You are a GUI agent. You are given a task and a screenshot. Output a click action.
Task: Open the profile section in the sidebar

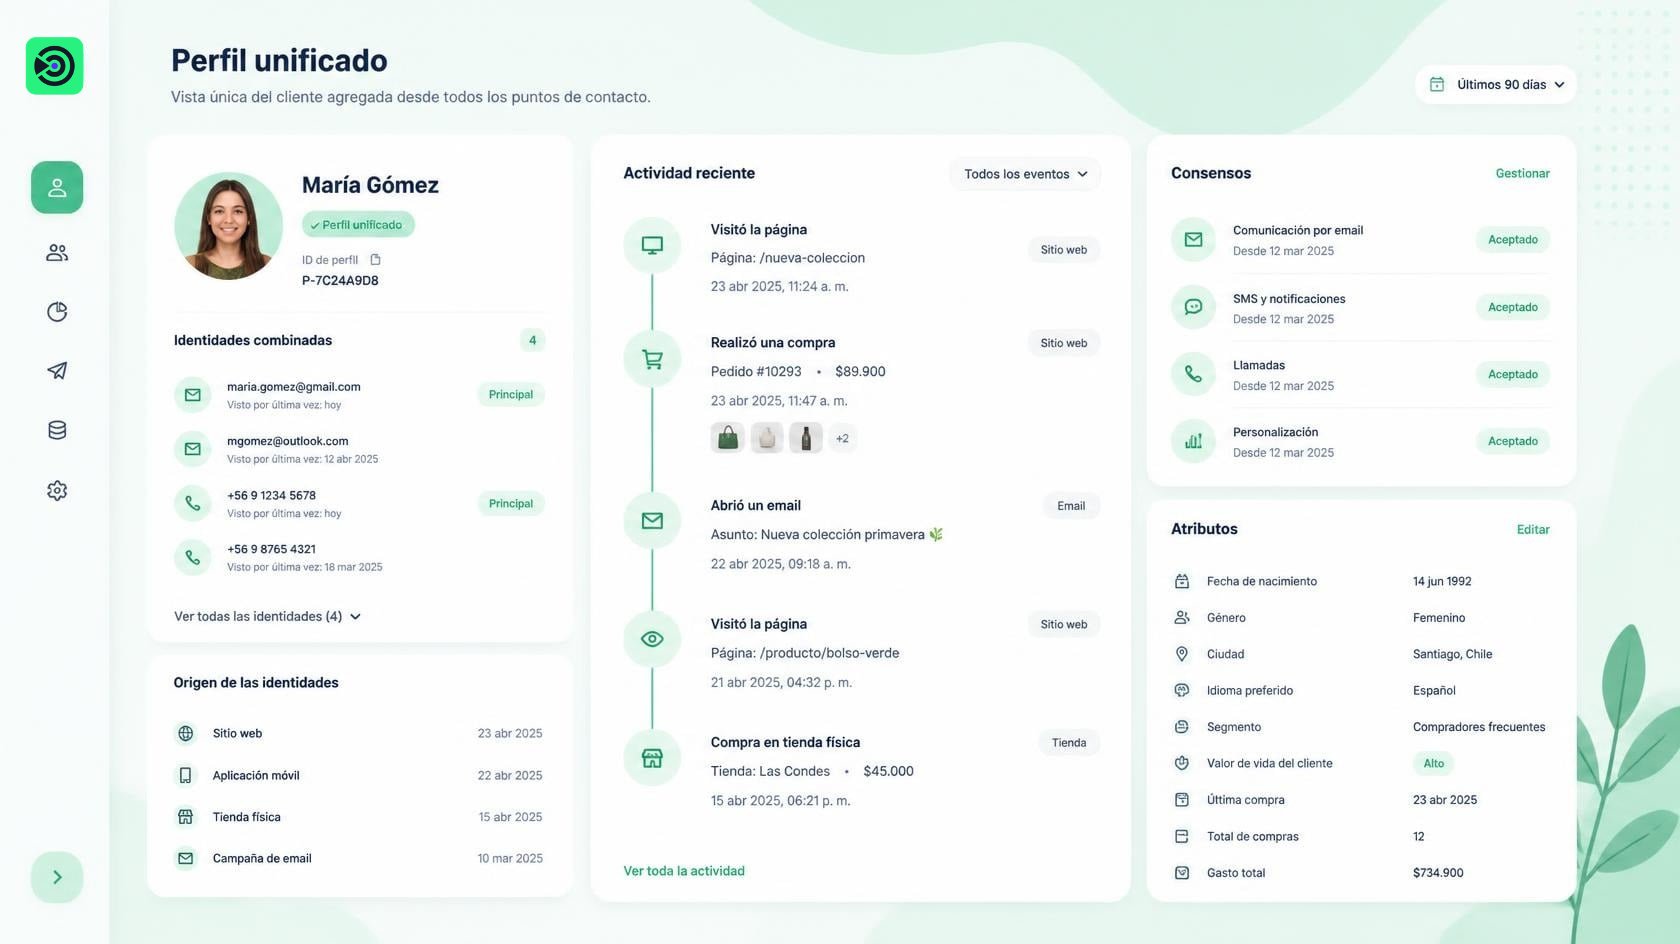[x=57, y=187]
